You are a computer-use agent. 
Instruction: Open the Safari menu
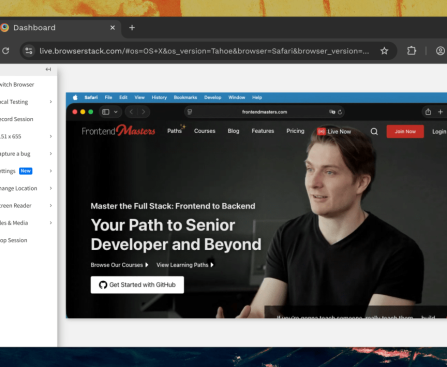(91, 97)
